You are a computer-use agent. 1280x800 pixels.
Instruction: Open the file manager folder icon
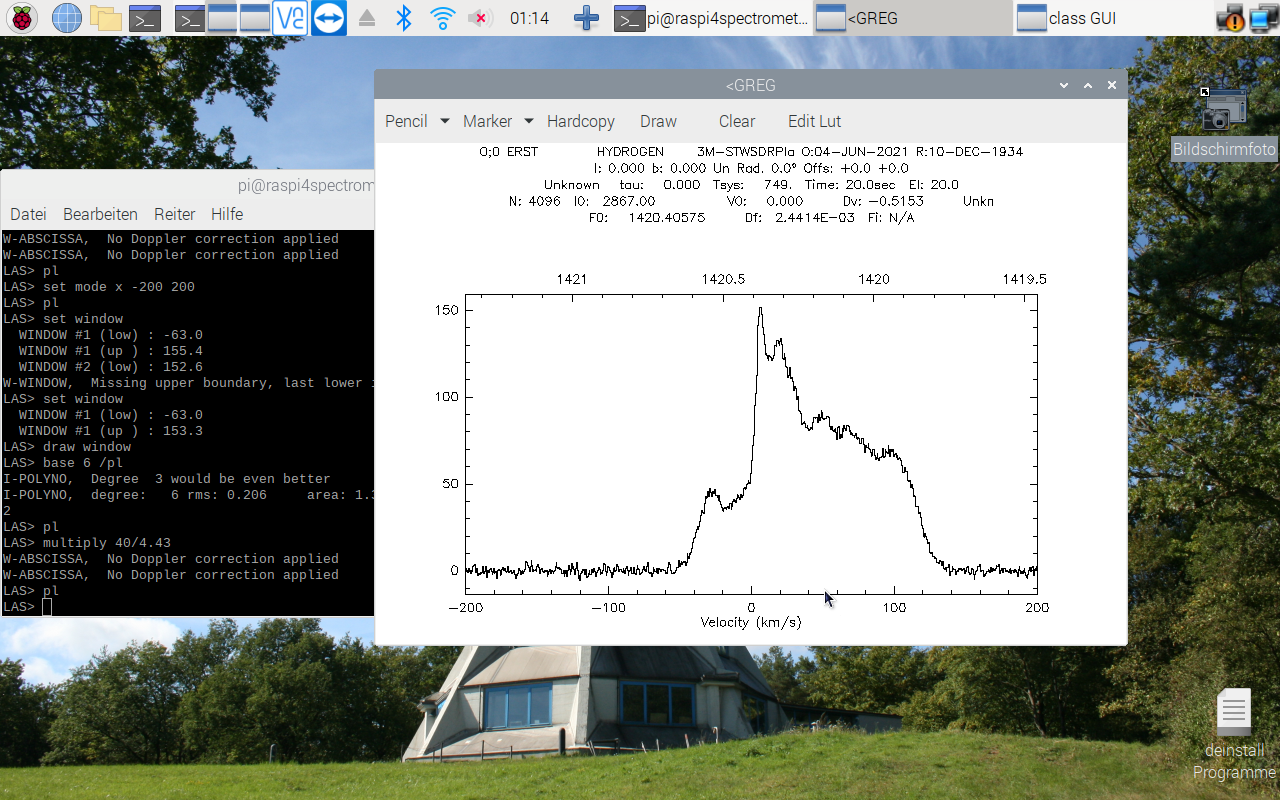[105, 18]
